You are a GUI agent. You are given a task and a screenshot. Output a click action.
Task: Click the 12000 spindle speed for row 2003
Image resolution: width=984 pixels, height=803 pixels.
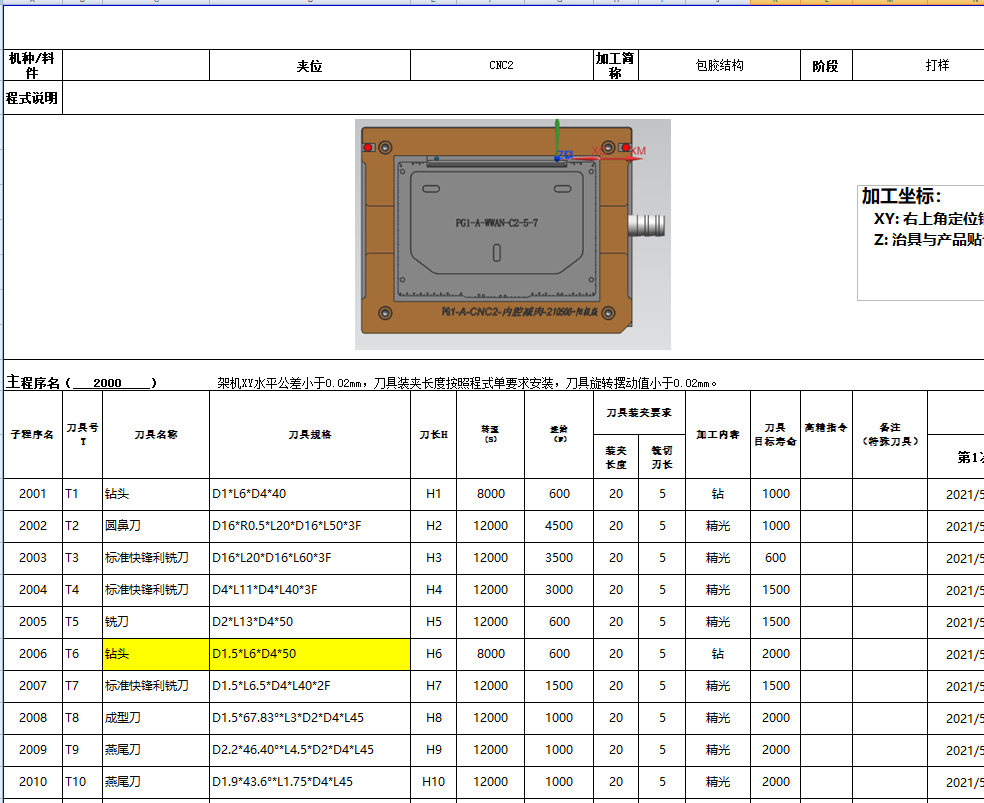[x=491, y=557]
